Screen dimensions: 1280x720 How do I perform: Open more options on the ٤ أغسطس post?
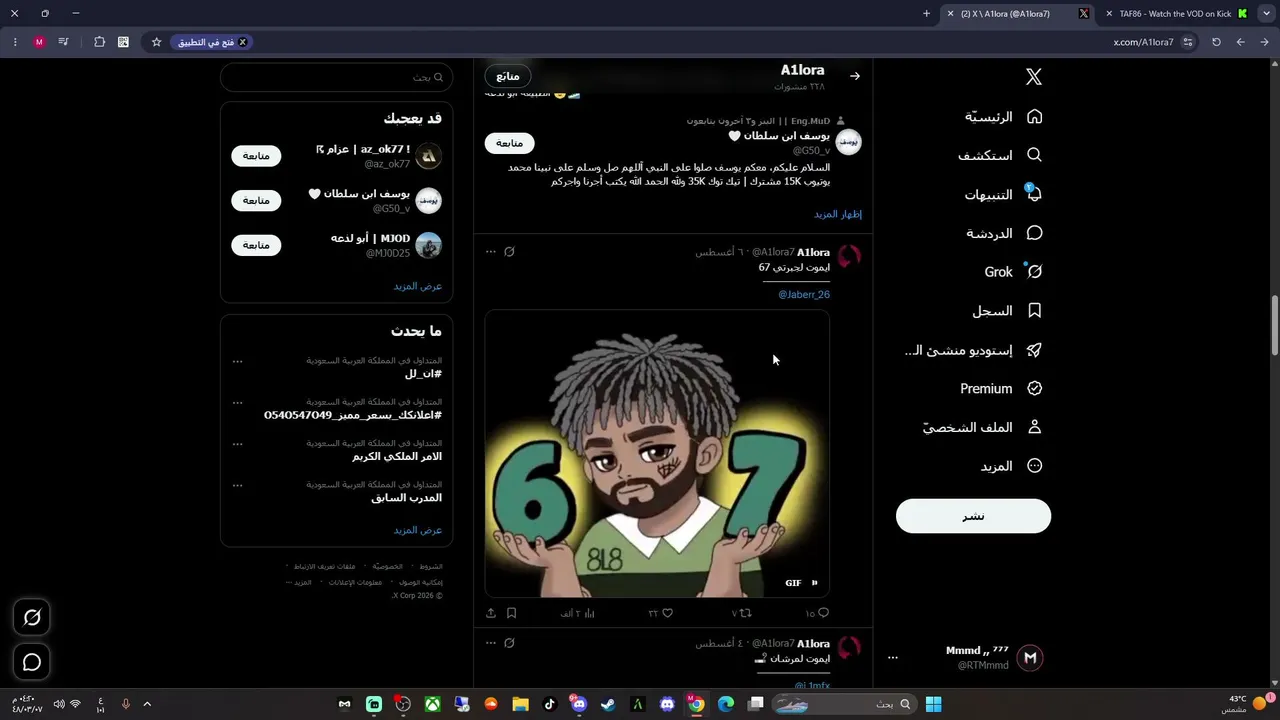[491, 643]
